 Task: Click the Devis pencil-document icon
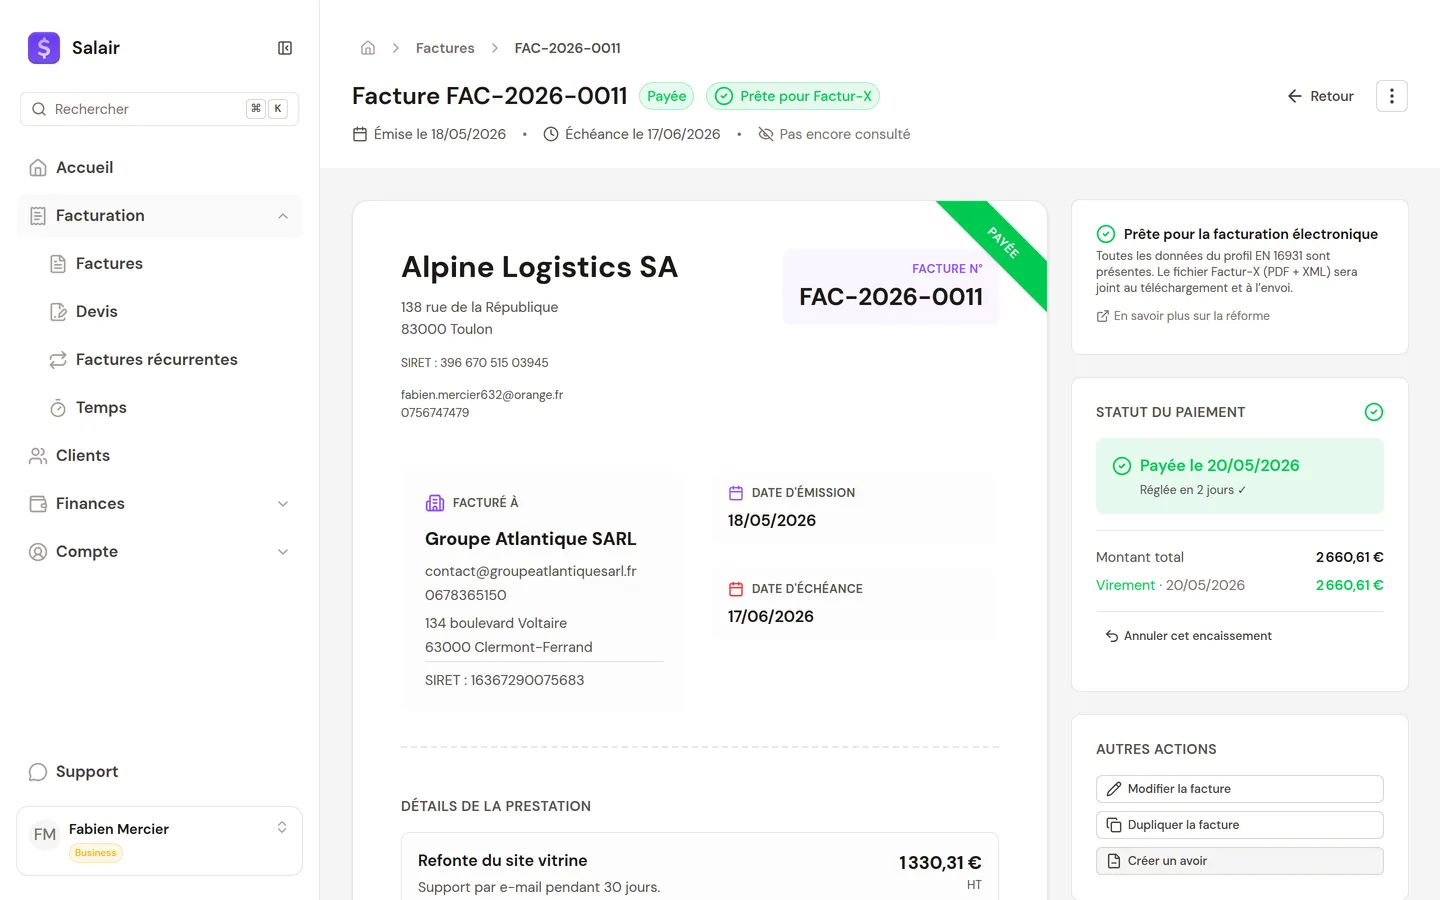58,312
